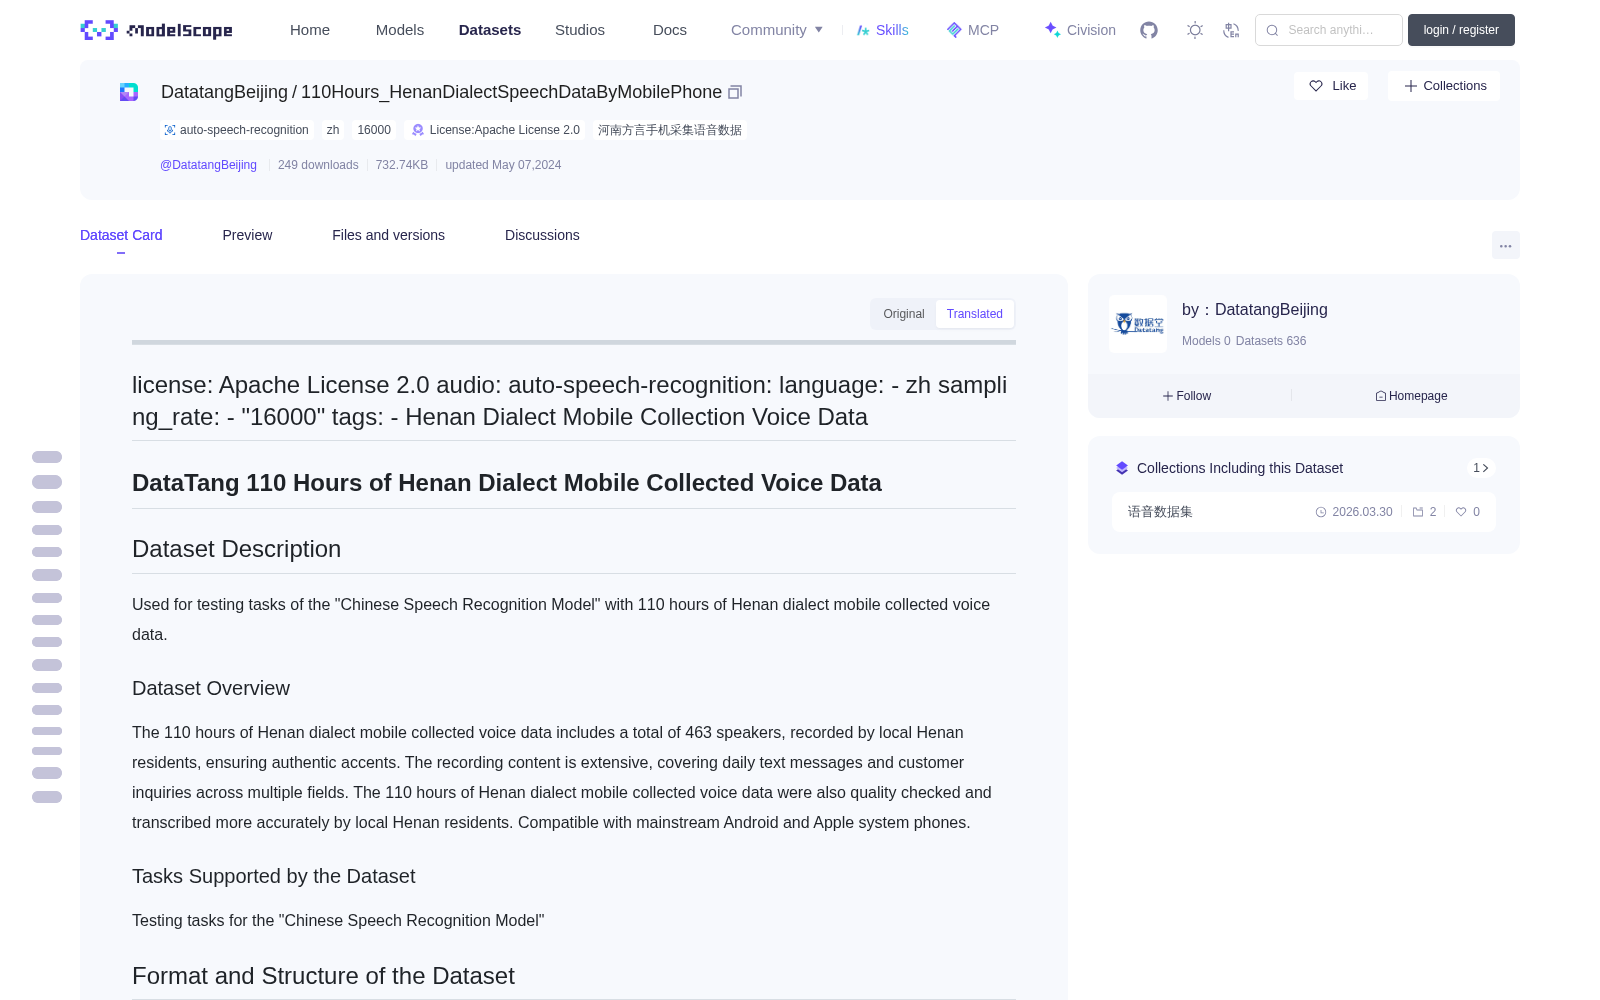The width and height of the screenshot is (1600, 1000).
Task: Click the heart icon on the Like button
Action: coord(1316,86)
